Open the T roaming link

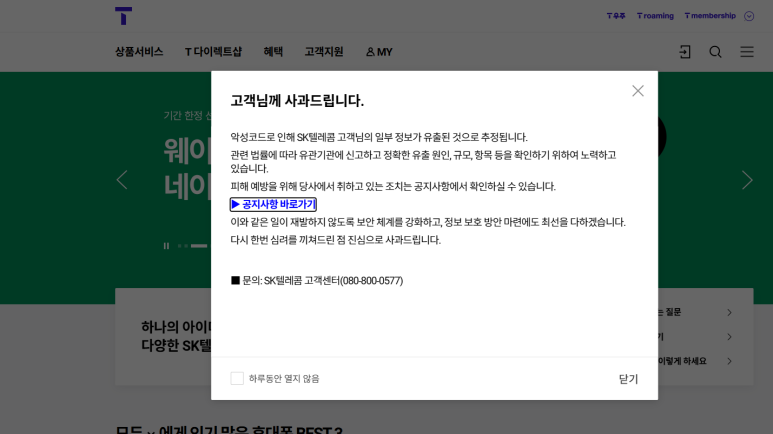click(x=655, y=16)
